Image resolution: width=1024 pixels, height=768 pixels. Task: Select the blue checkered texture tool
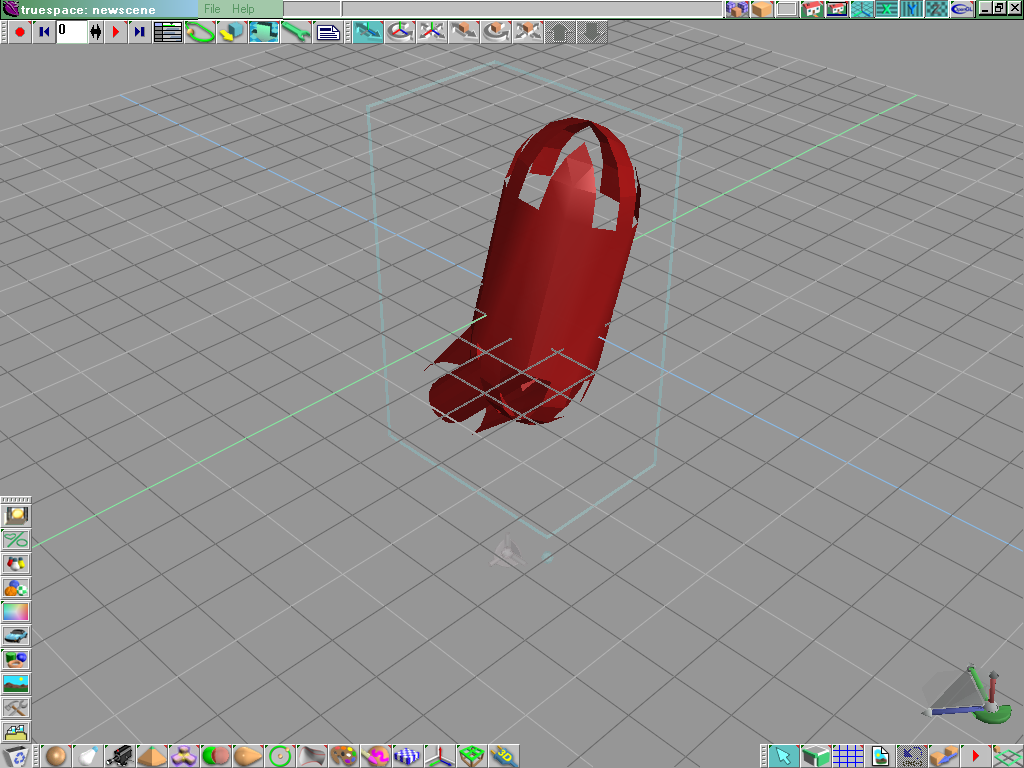click(x=409, y=756)
